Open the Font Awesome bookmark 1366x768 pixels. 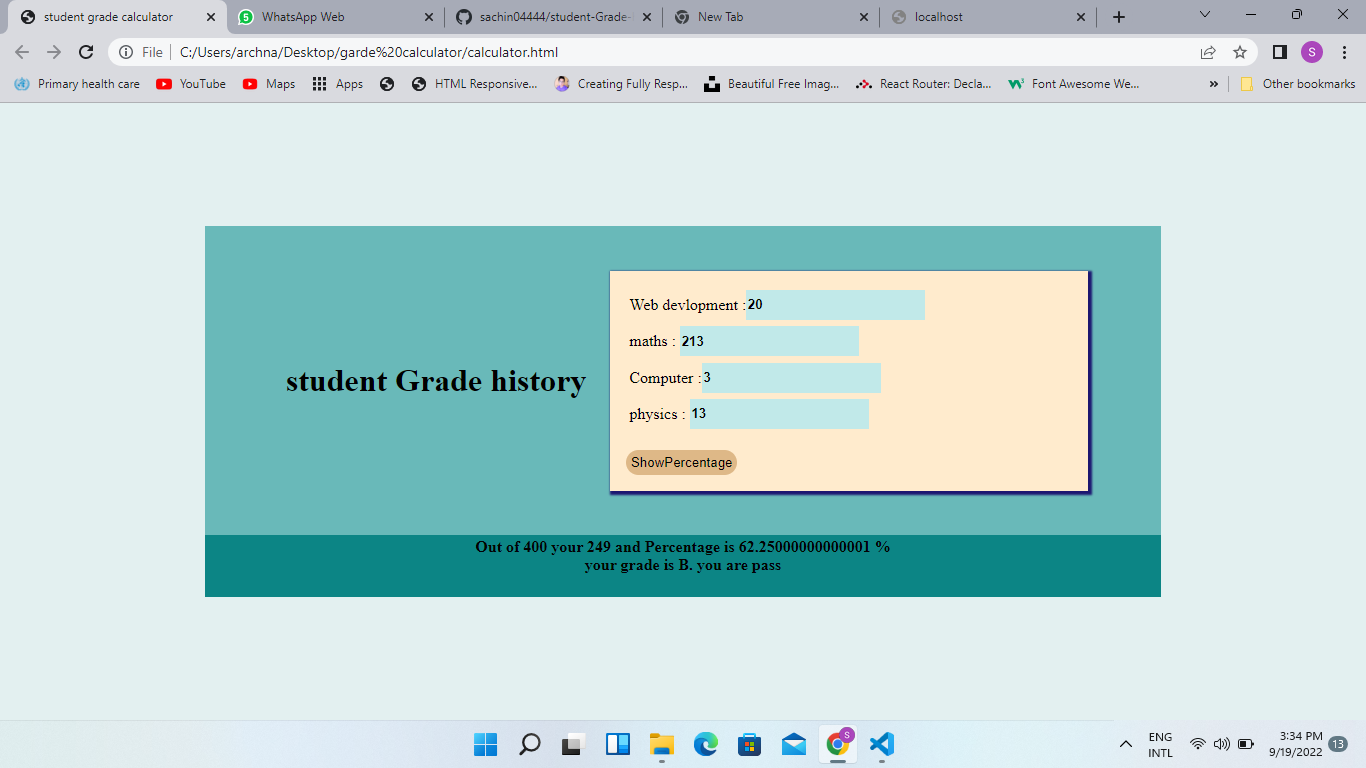click(x=1075, y=84)
